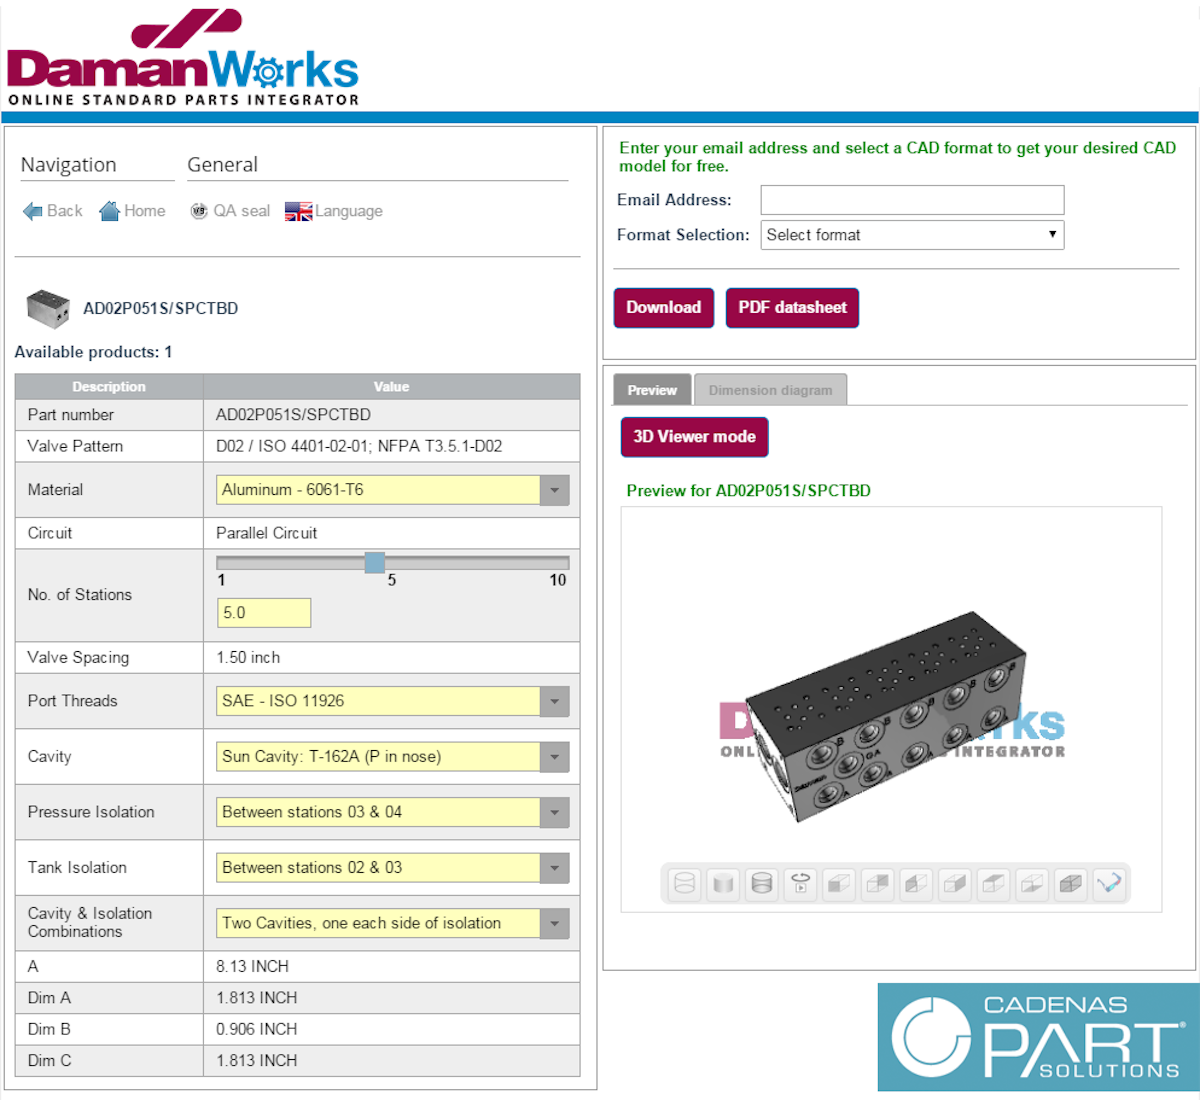Image resolution: width=1200 pixels, height=1100 pixels.
Task: Change the Pressure Isolation dropdown
Action: point(553,812)
